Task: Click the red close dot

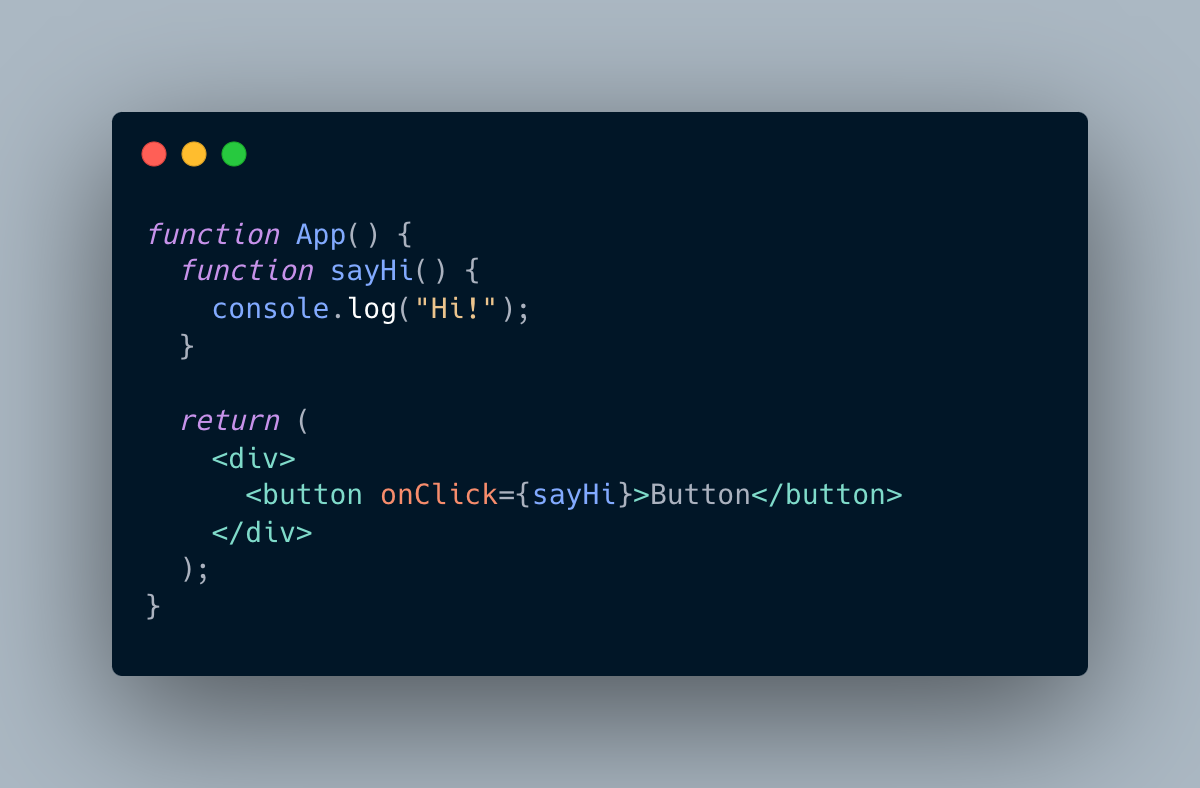Action: 154,154
